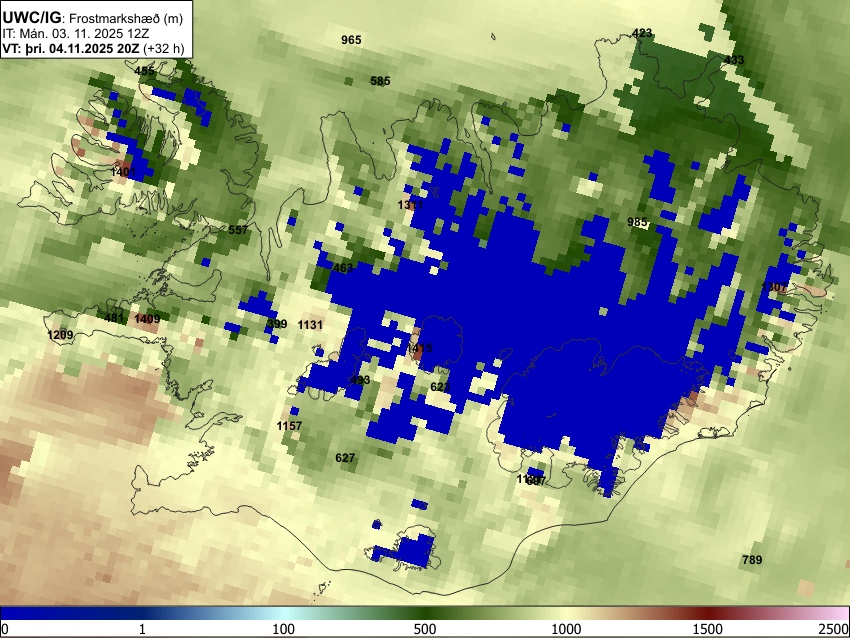
Task: Click the map value label 585
Action: click(x=380, y=81)
